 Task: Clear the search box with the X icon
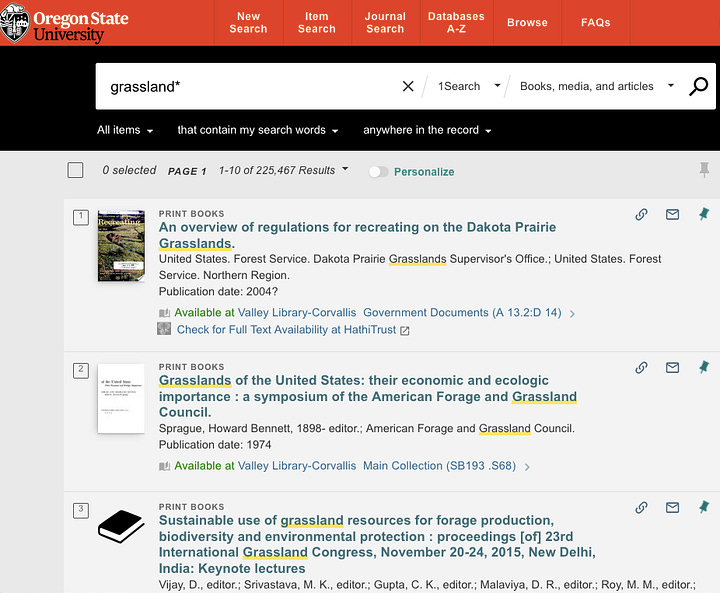(408, 86)
